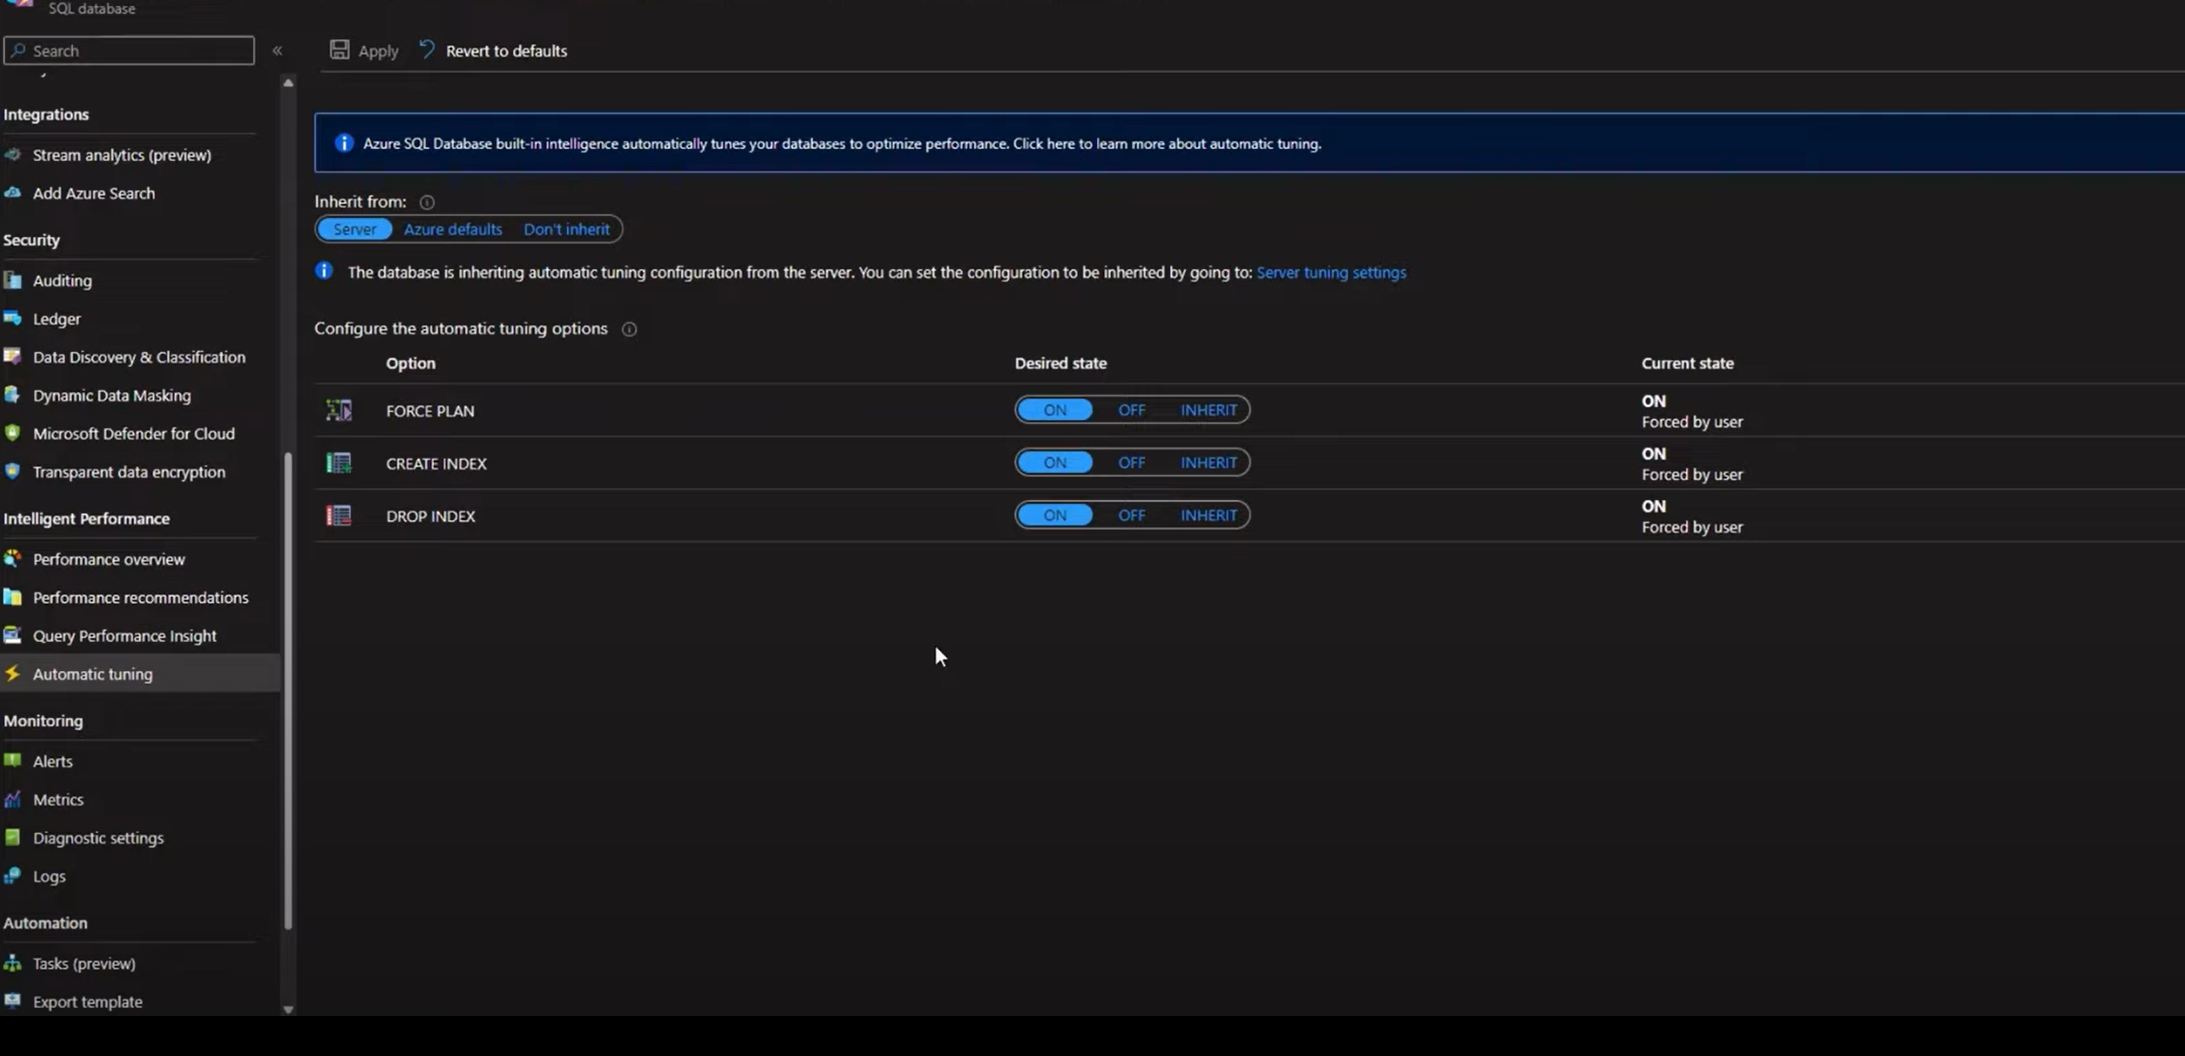Click the Option column header
Screen dimensions: 2185x1056
(x=411, y=363)
